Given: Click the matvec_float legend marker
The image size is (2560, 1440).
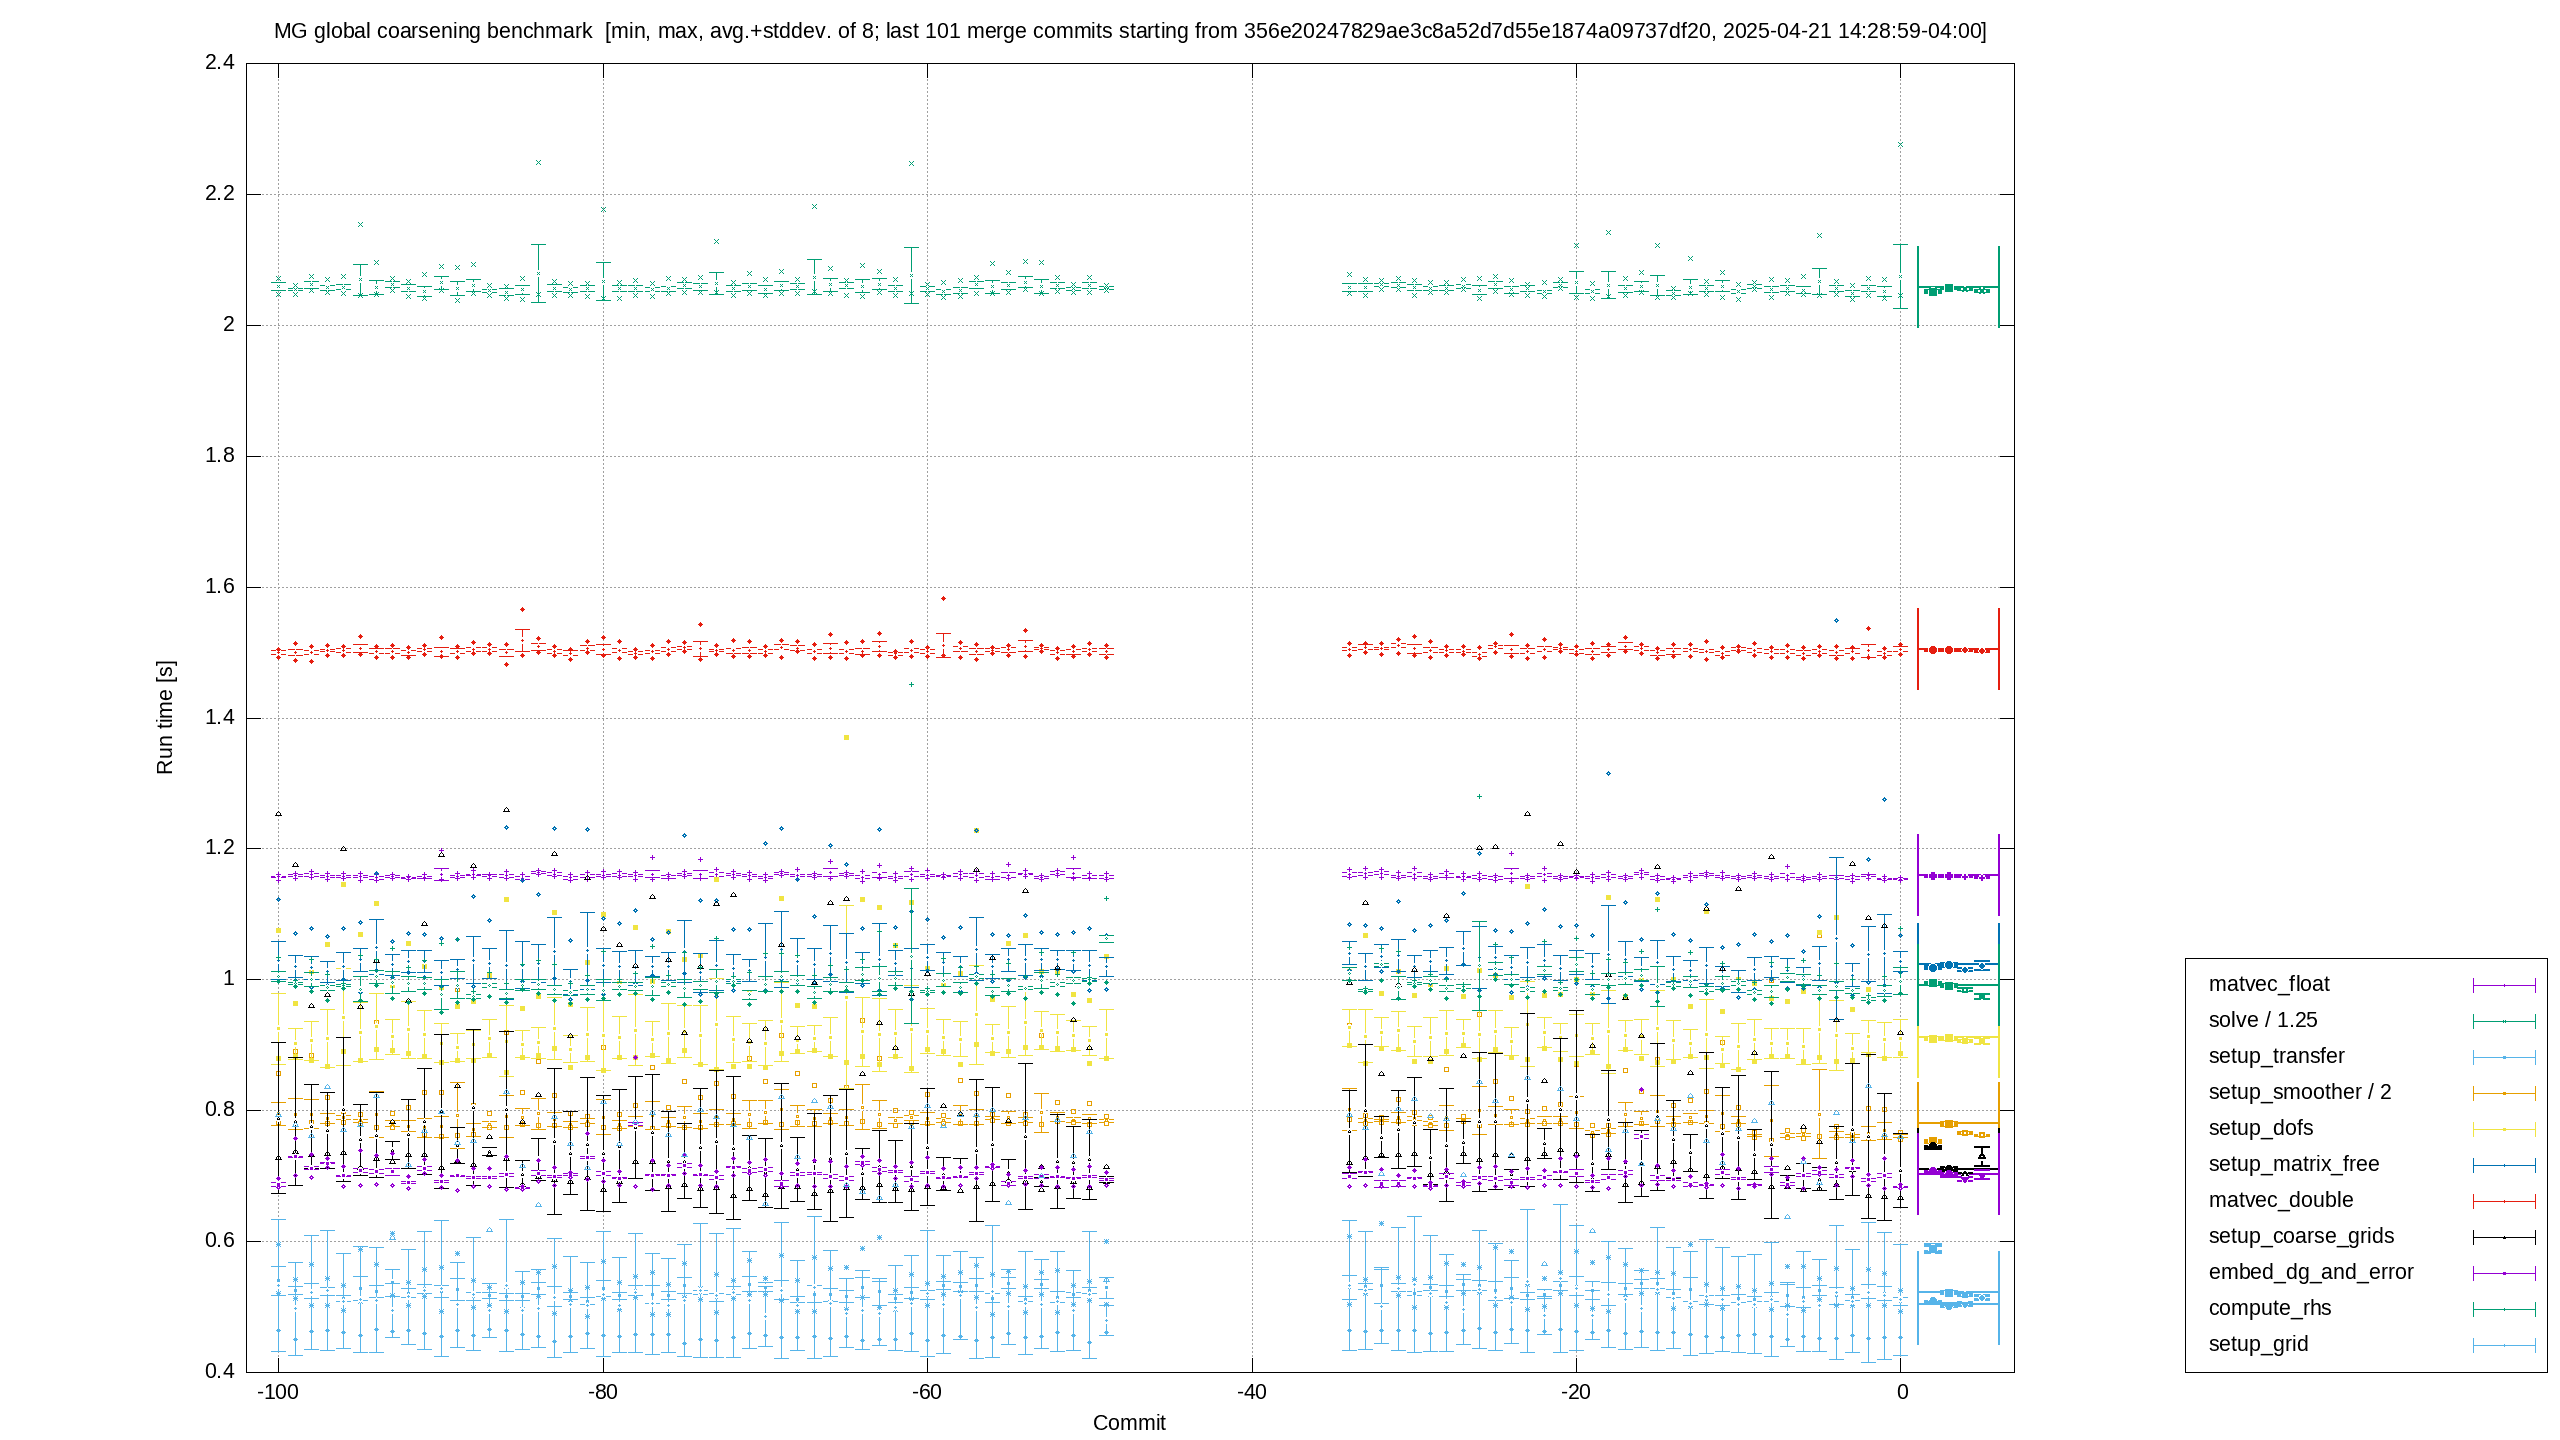Looking at the screenshot, I should coord(2504,985).
